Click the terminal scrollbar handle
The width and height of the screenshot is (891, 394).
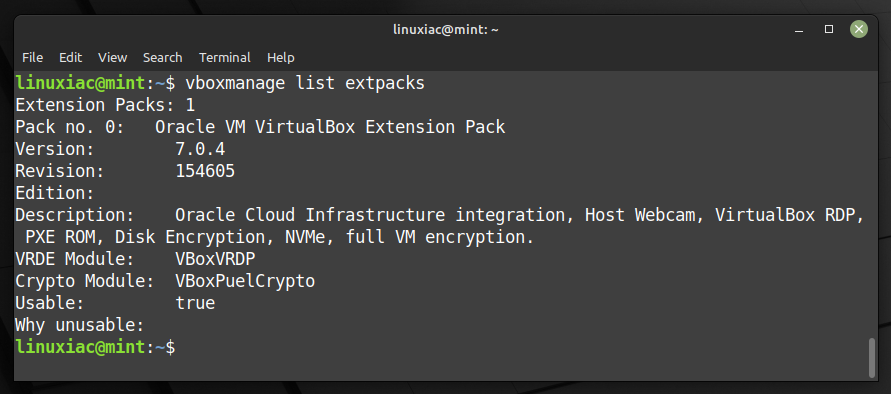coord(872,358)
